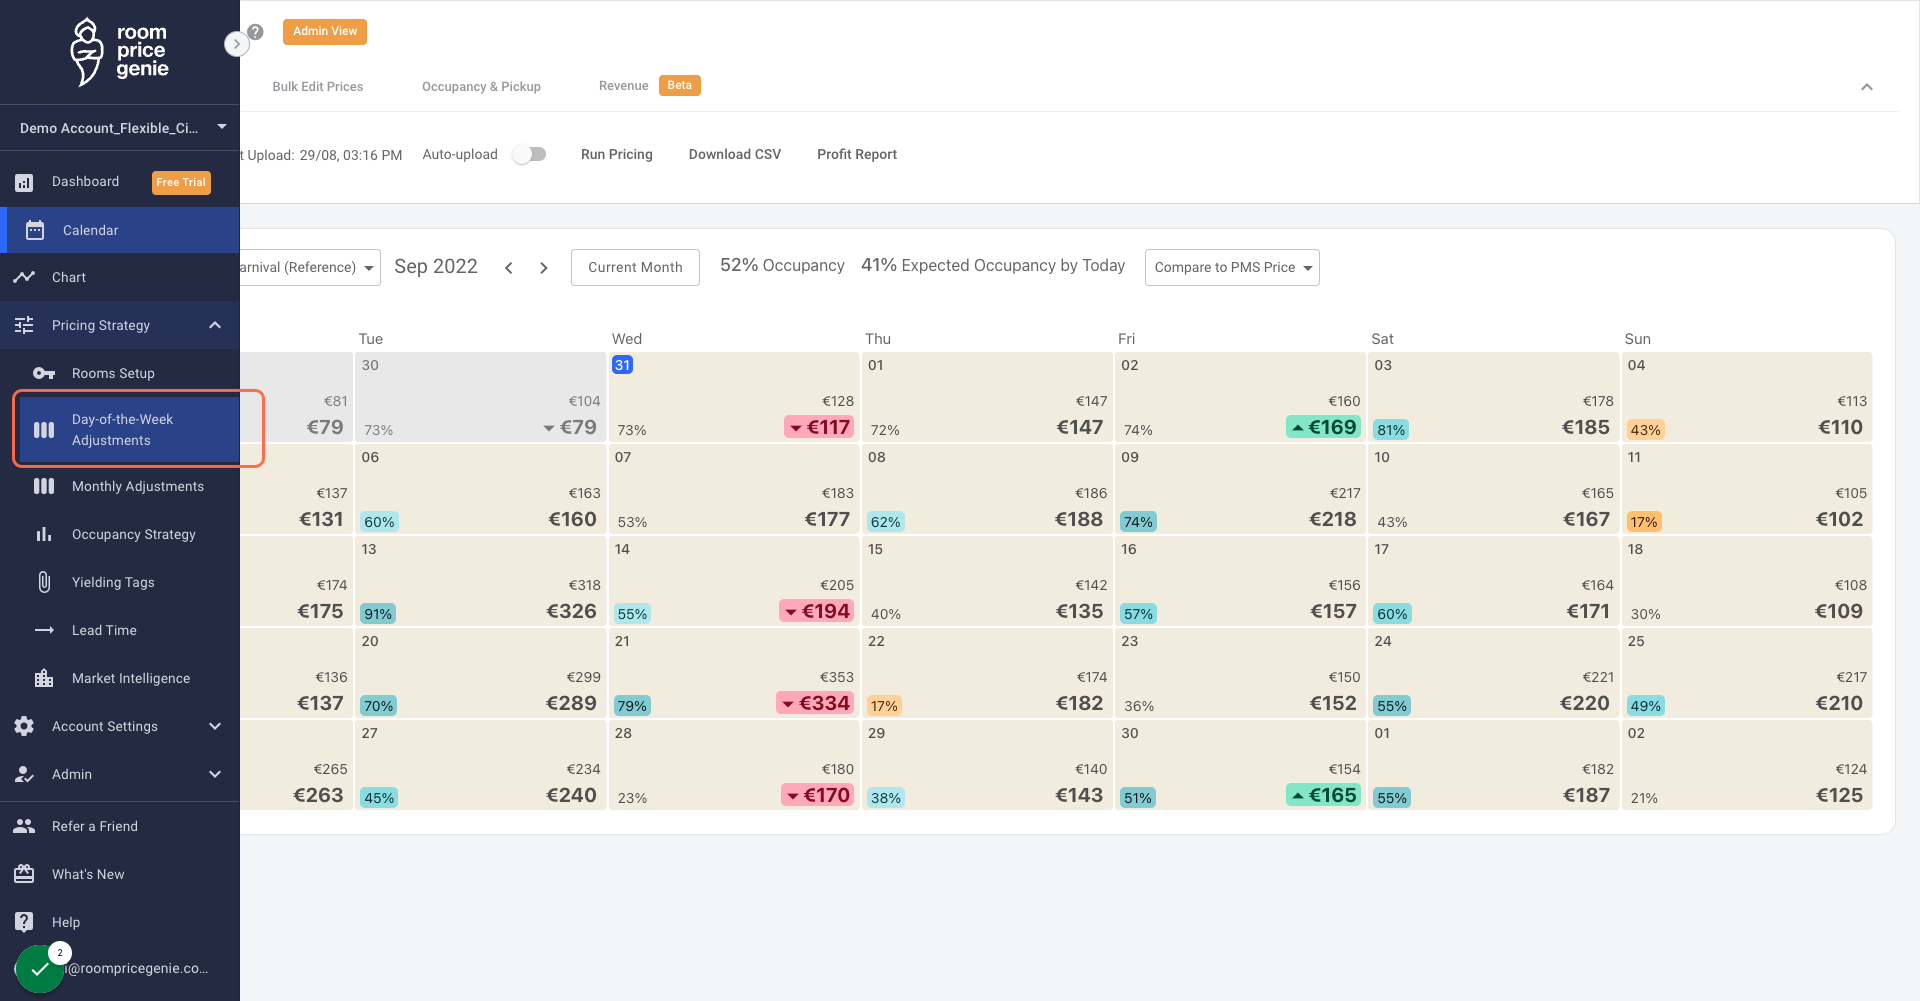Click the Room Price Genie logo
This screenshot has width=1920, height=1001.
tap(119, 51)
